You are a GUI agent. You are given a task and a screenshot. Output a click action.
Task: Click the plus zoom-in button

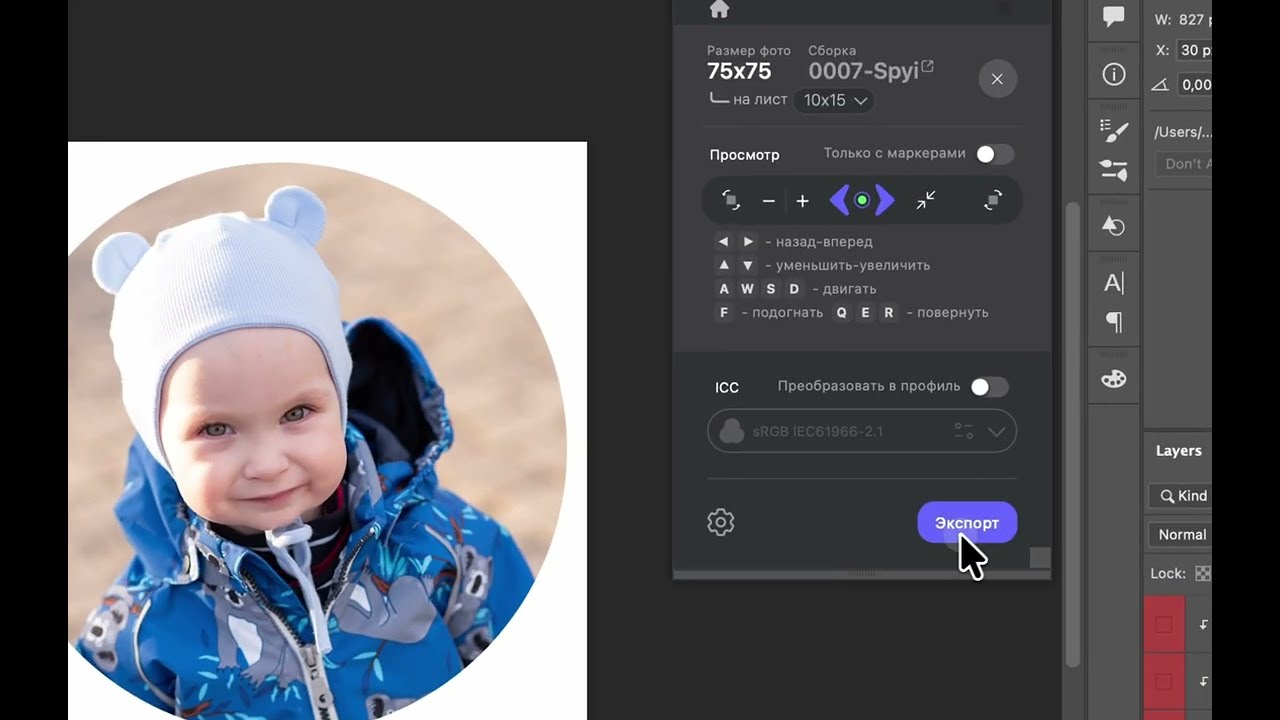802,201
